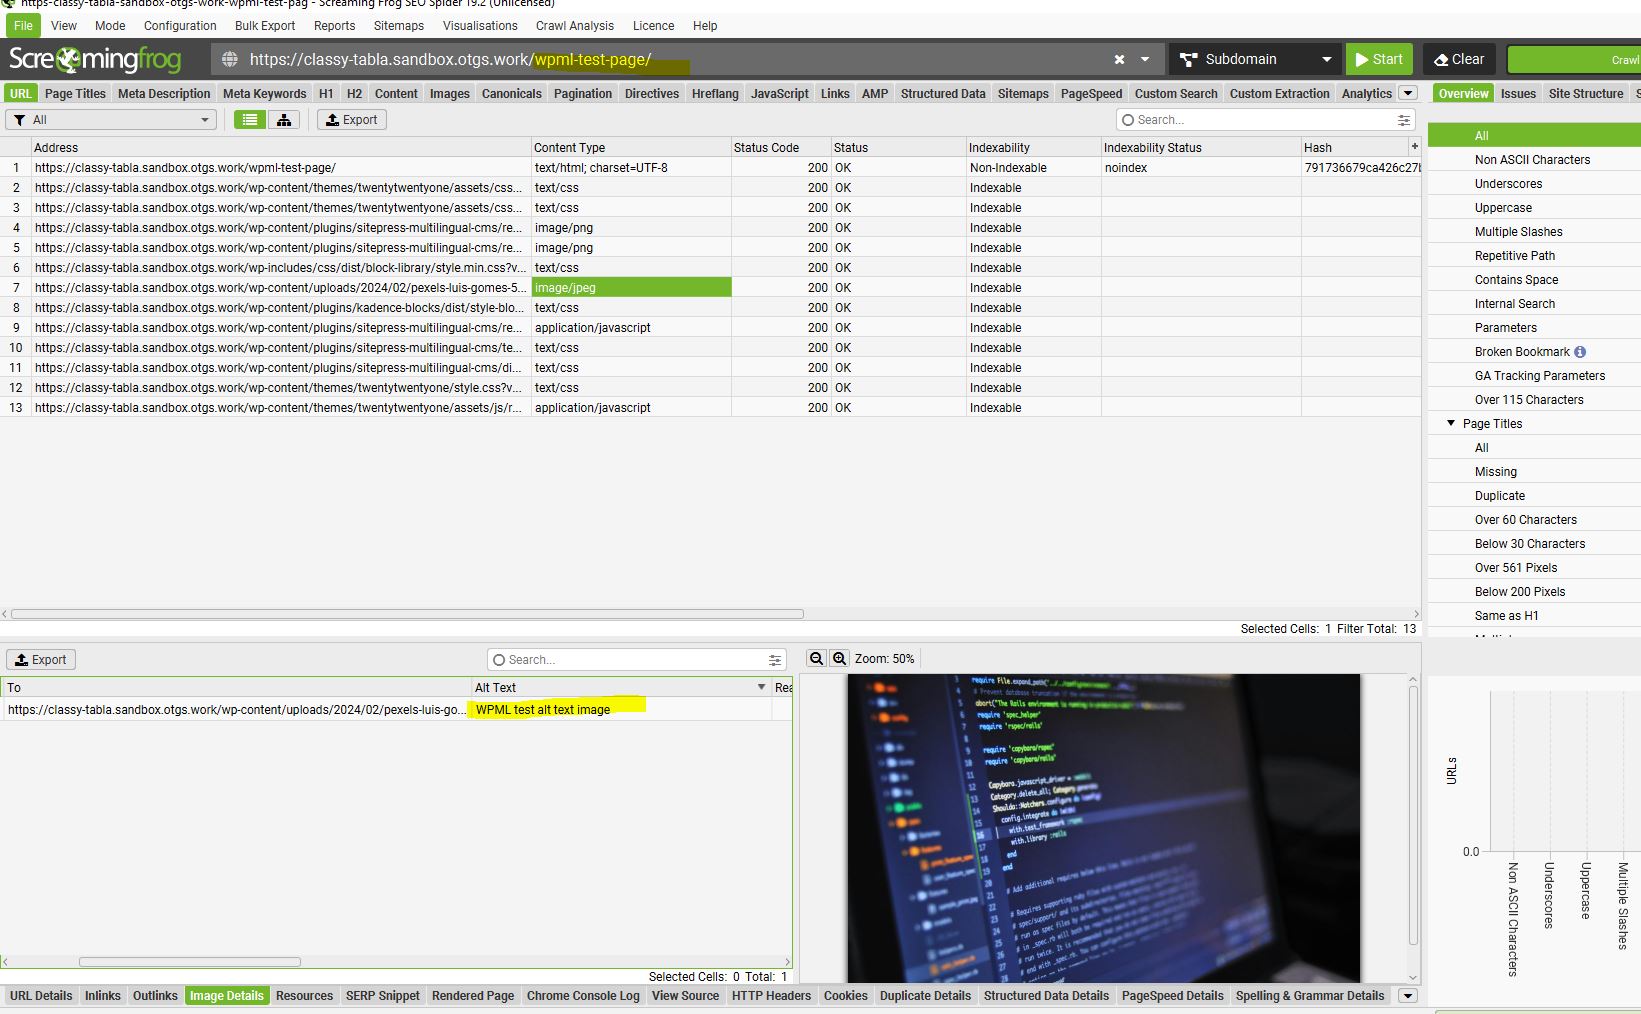Click the code screen image preview
1641x1014 pixels.
1103,828
